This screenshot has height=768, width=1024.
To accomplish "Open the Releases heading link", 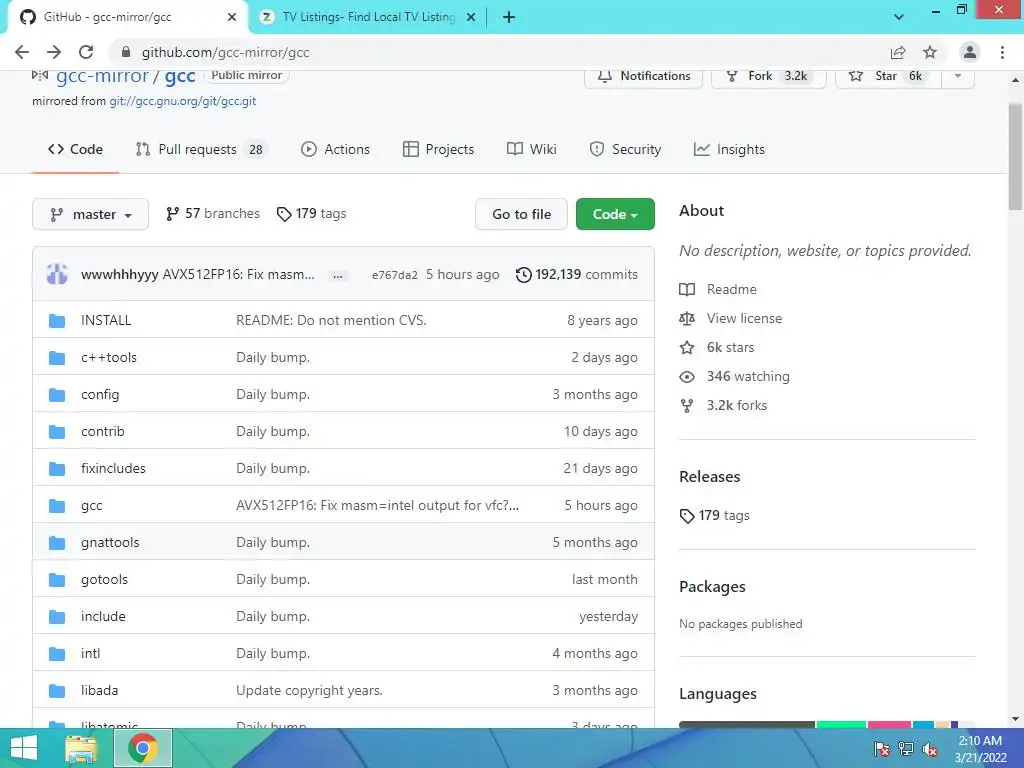I will (709, 477).
